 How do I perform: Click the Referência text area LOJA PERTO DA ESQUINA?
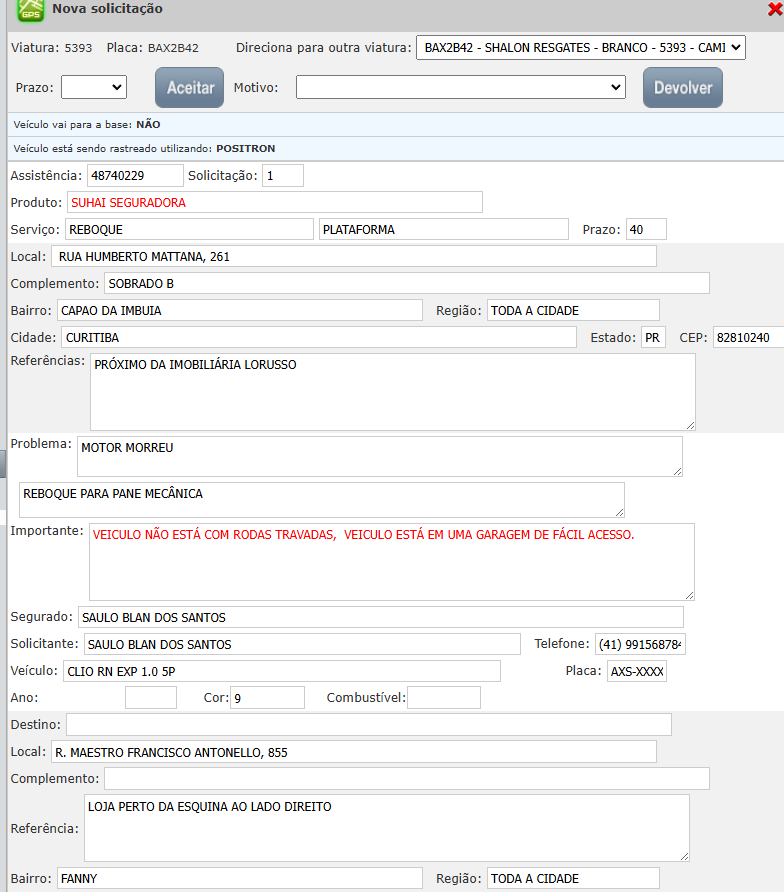[387, 828]
